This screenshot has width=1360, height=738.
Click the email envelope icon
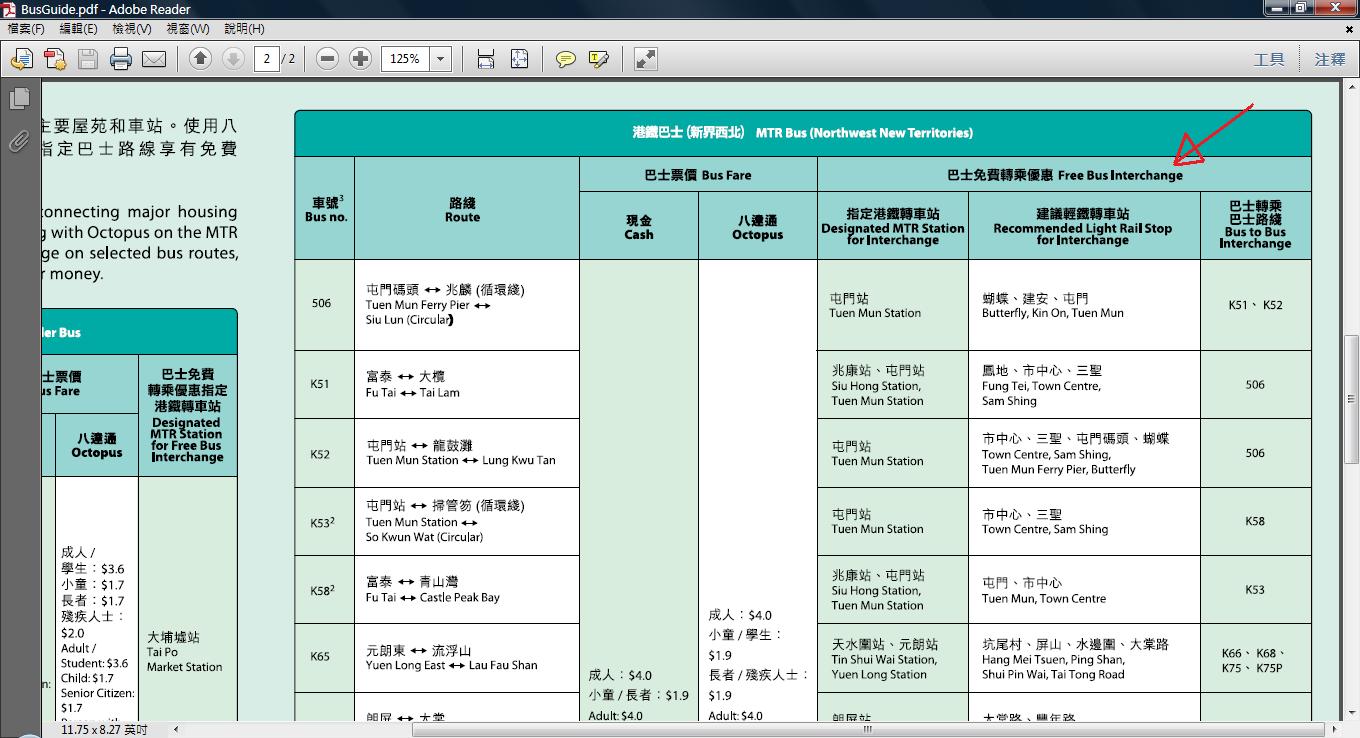[154, 59]
